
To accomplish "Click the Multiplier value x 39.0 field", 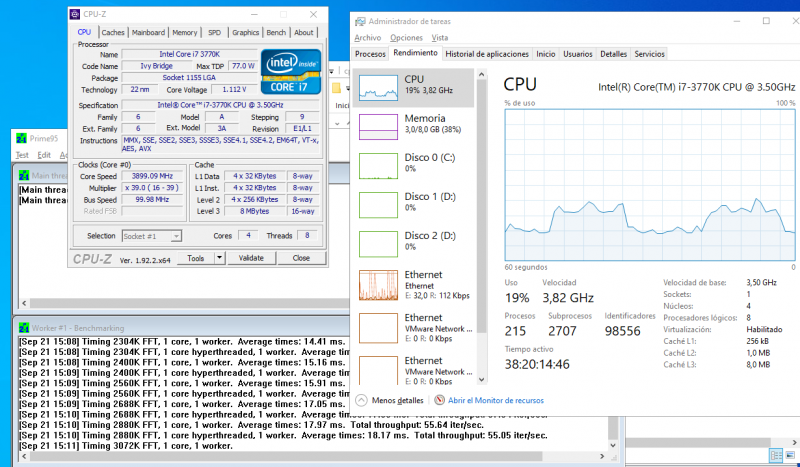I will coord(152,188).
